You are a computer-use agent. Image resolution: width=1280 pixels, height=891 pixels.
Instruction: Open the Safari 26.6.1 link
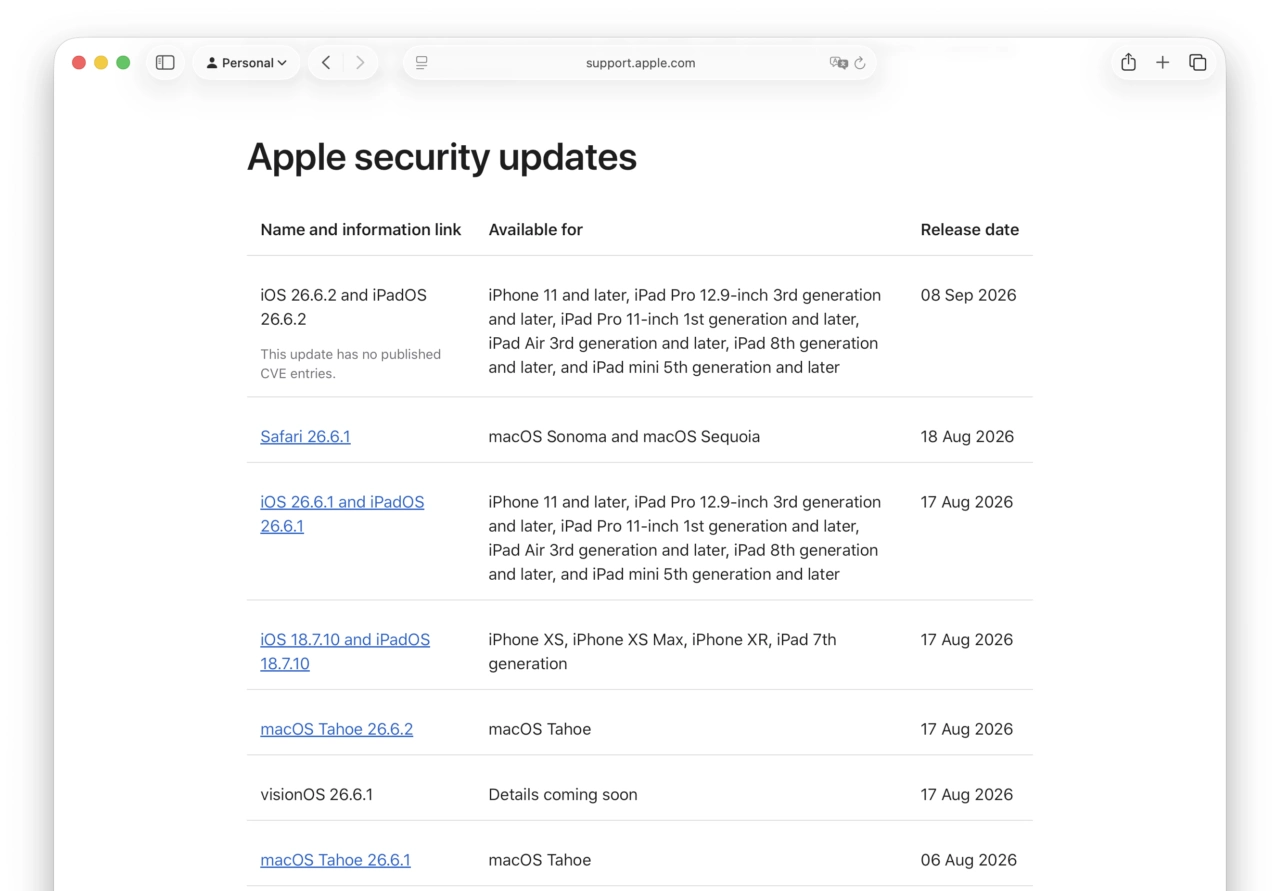[x=305, y=436]
